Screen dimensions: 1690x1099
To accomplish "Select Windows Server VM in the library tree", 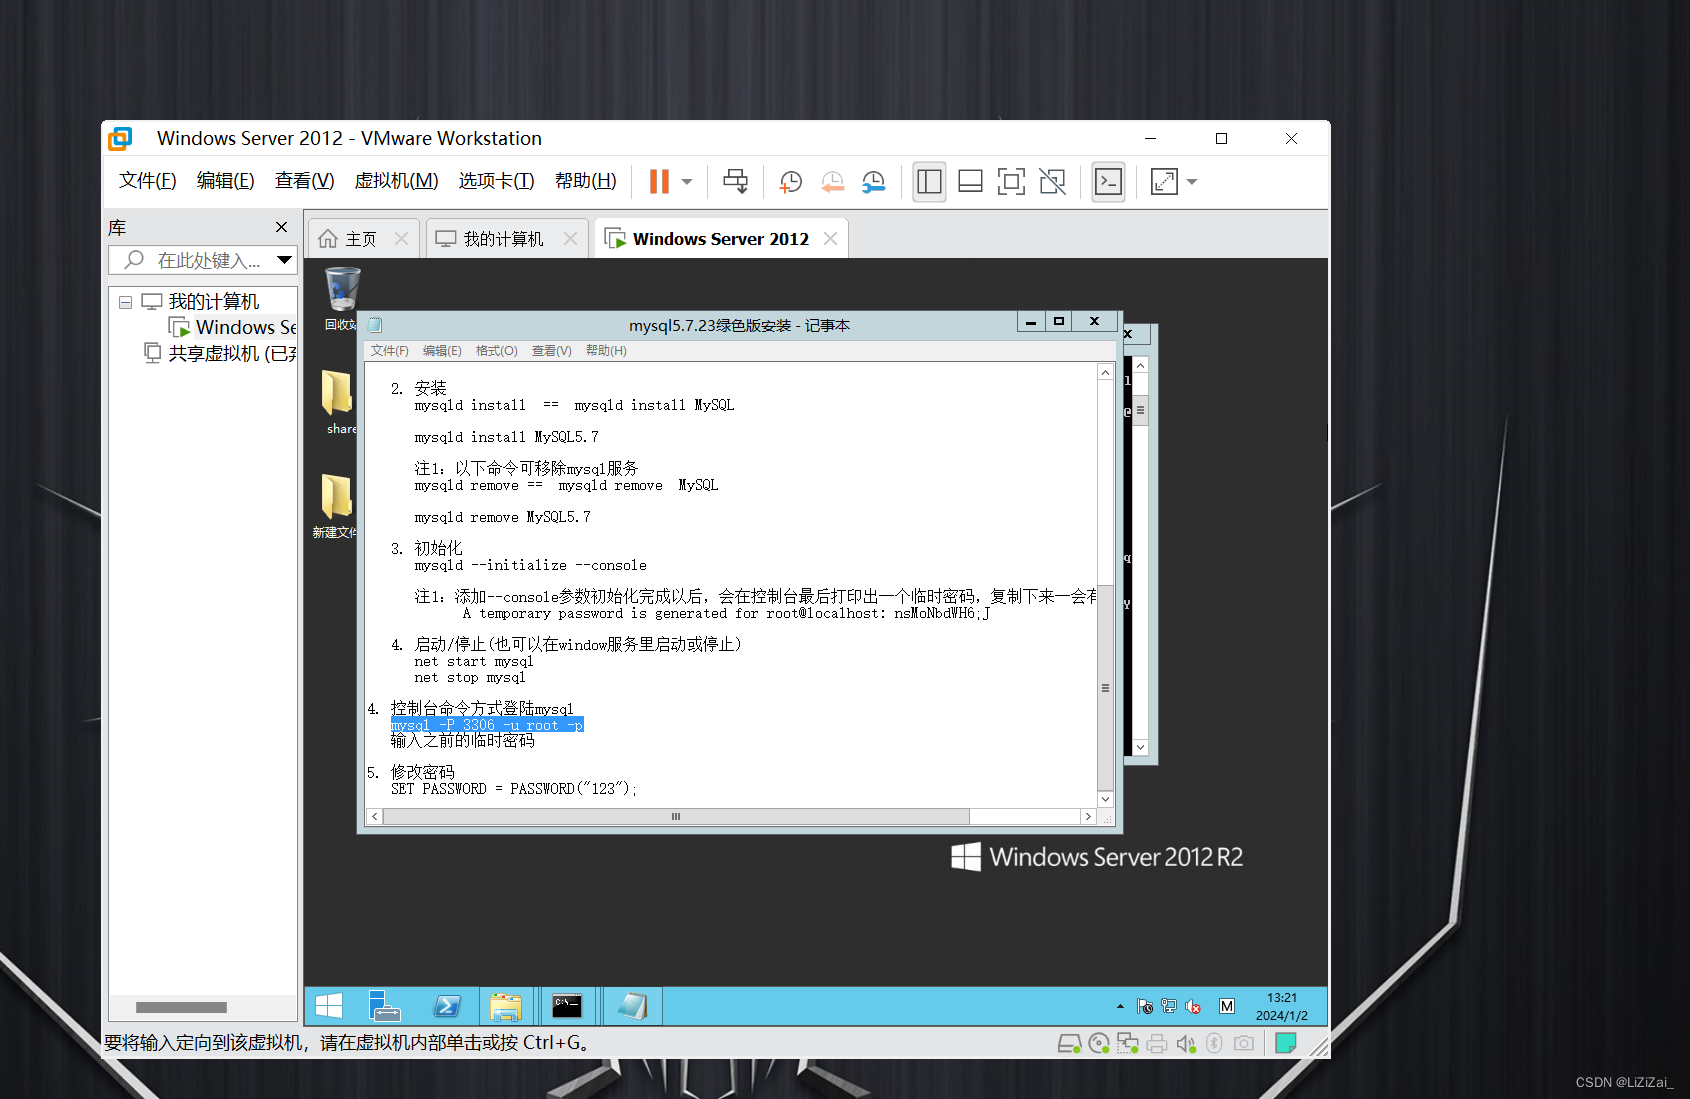I will coord(233,327).
